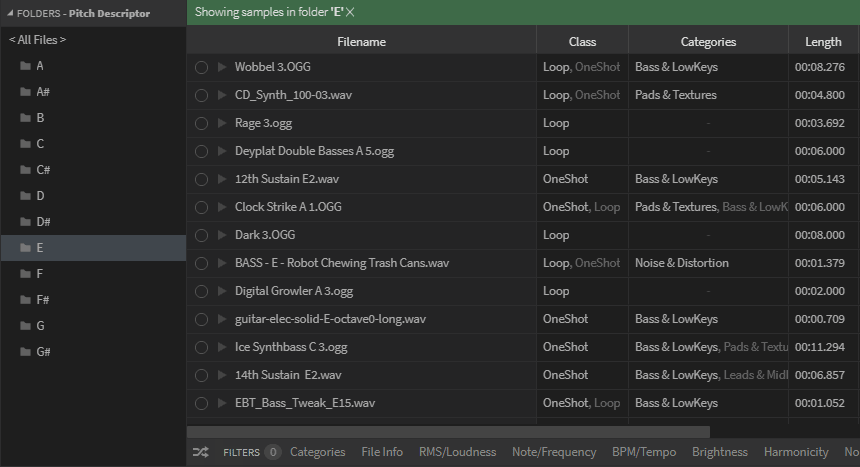Click the horizontal scrollbar under the sample list
The width and height of the screenshot is (860, 467).
pos(450,432)
